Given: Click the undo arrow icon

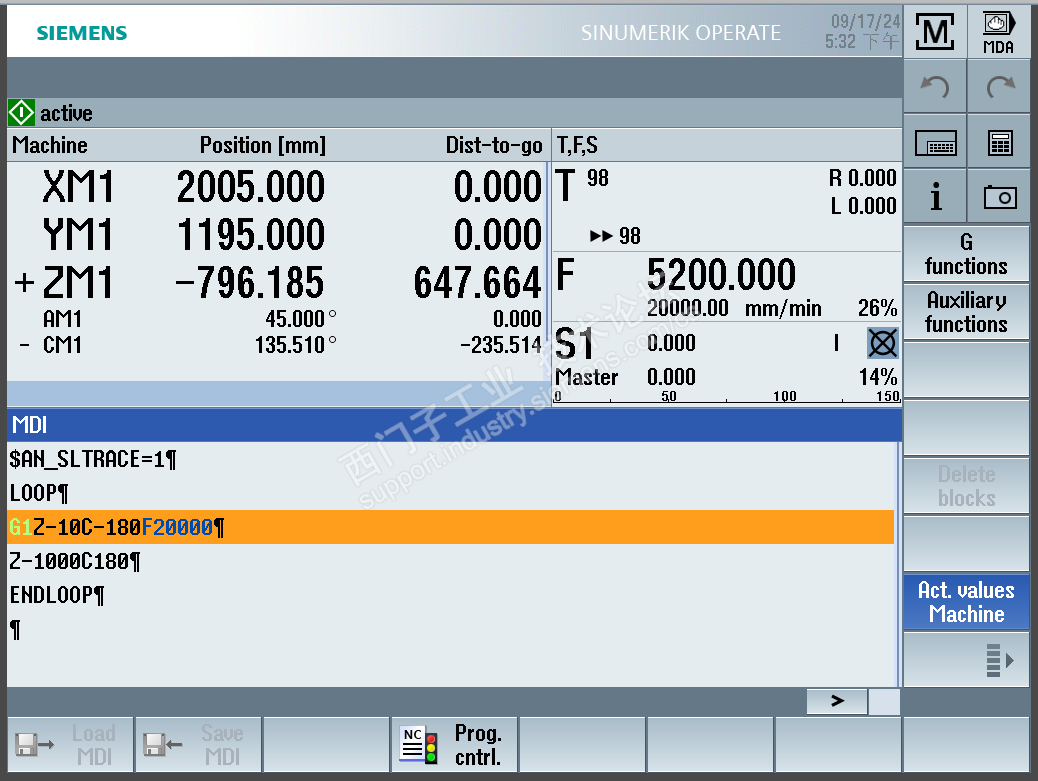Looking at the screenshot, I should (x=935, y=87).
